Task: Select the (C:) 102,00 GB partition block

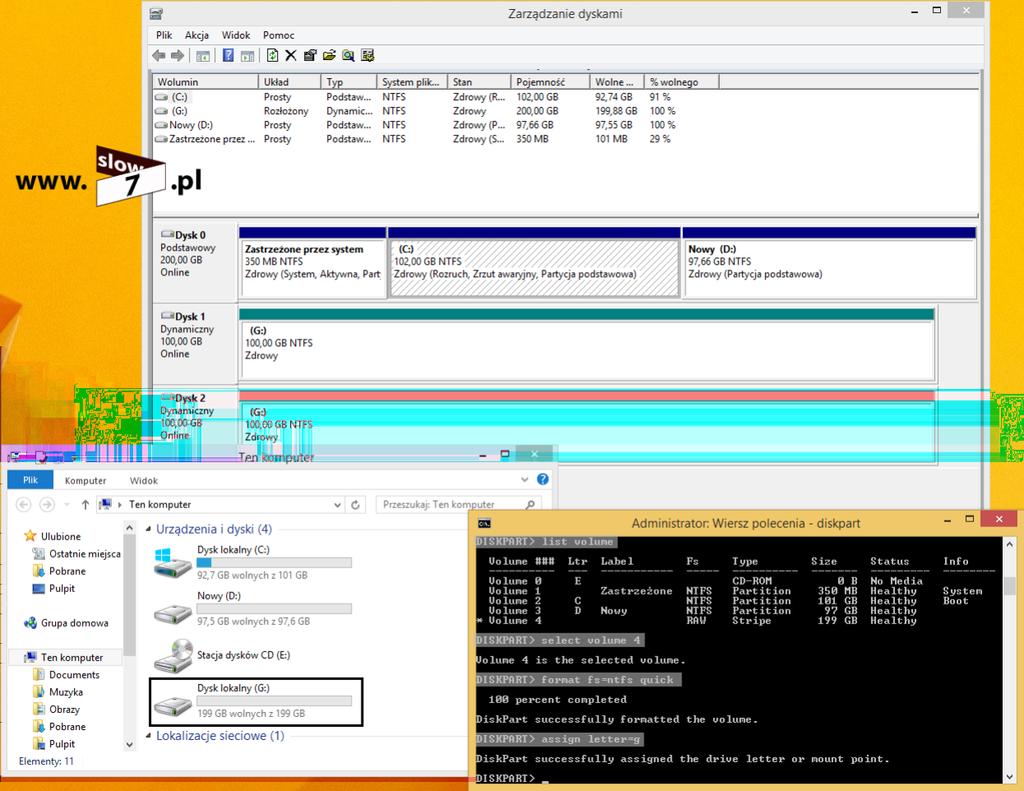Action: point(534,263)
